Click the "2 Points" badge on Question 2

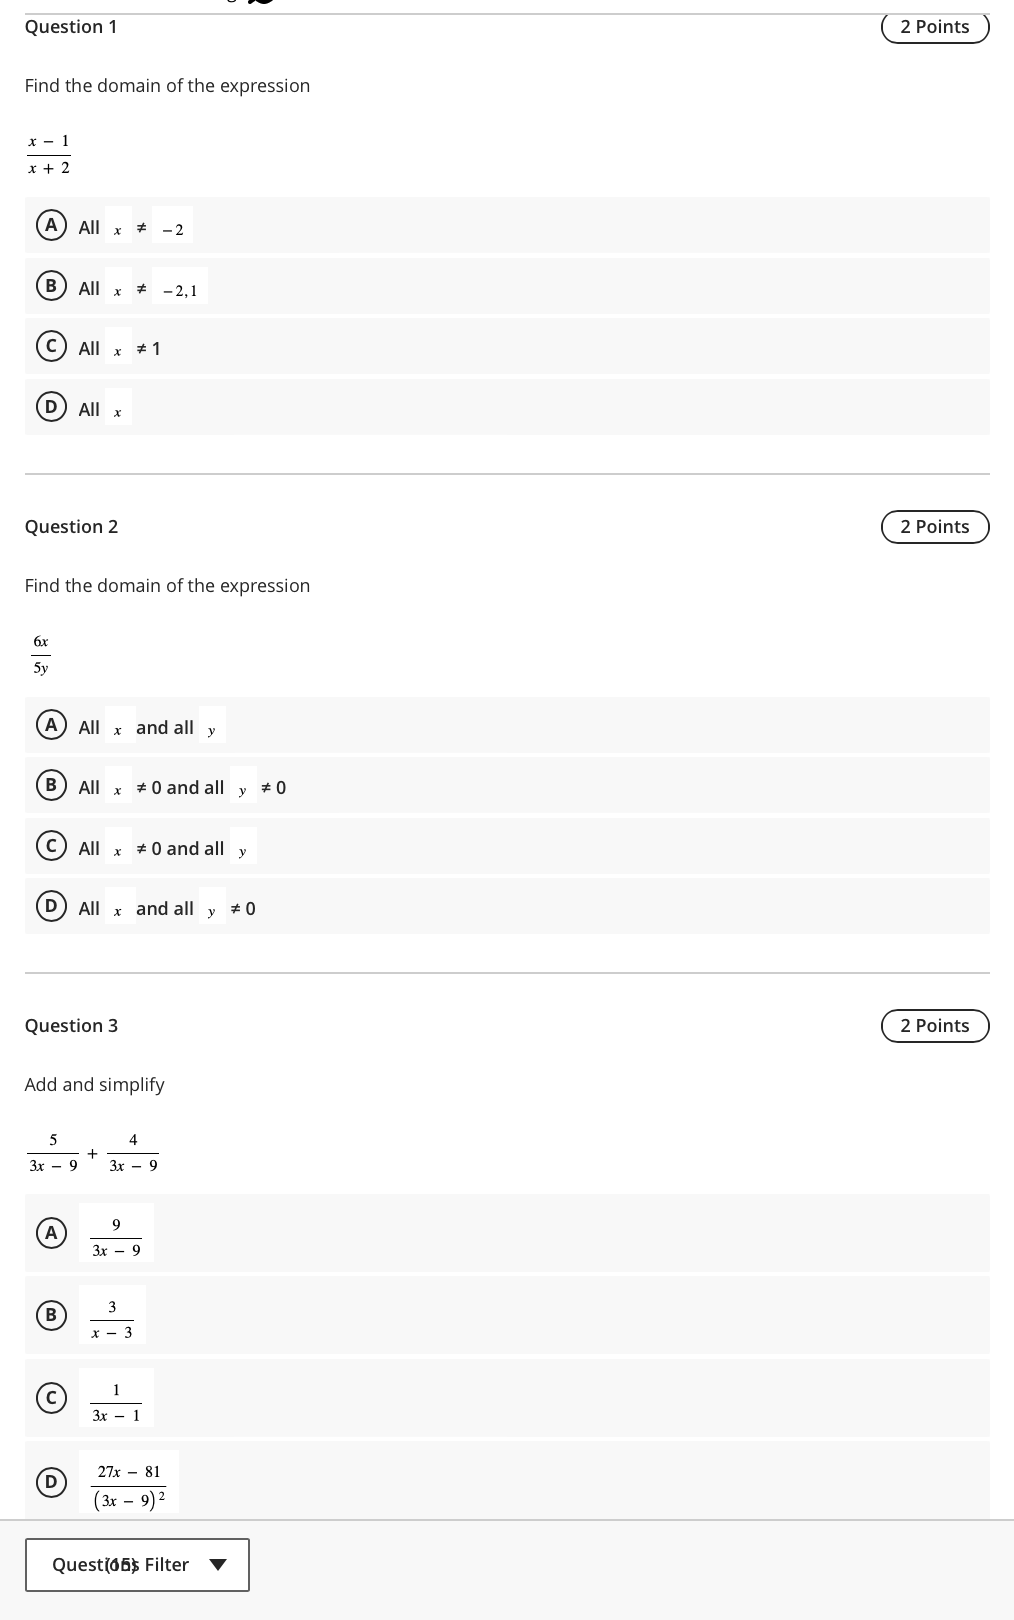pos(934,526)
